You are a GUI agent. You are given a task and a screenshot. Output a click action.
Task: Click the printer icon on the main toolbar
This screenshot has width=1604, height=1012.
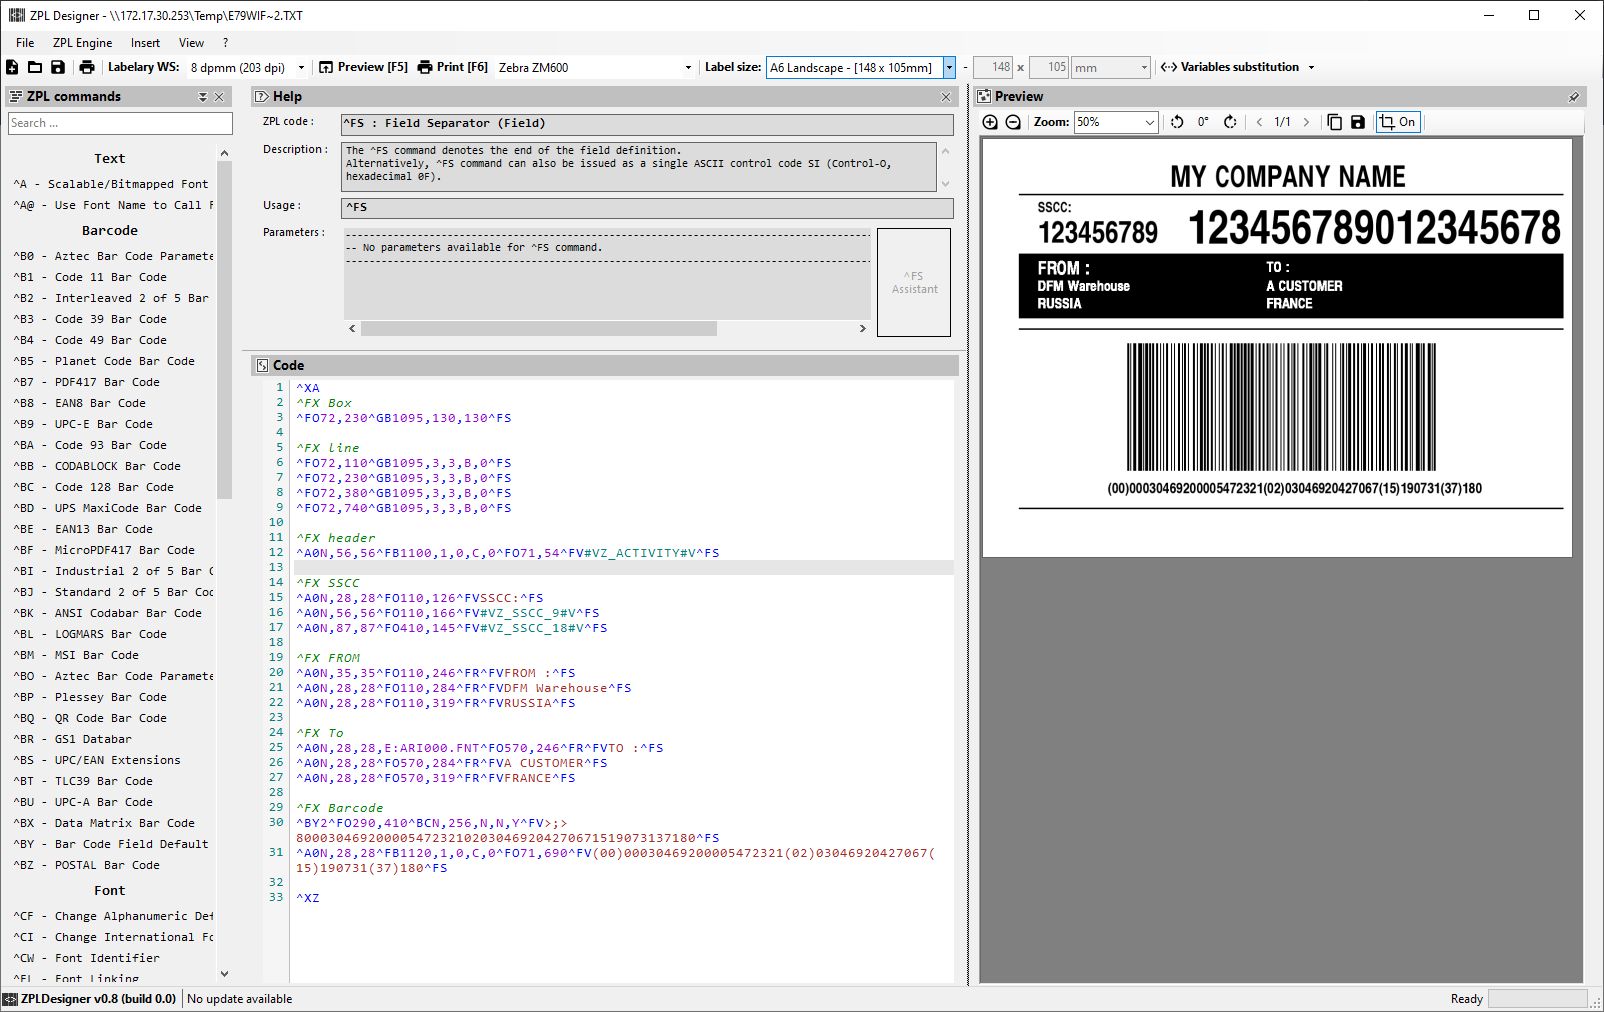coord(86,66)
